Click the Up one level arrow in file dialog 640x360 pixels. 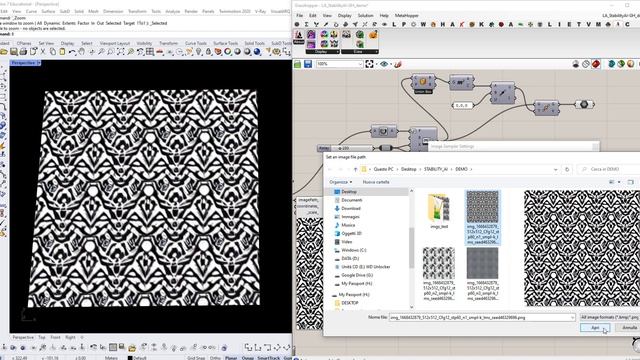click(356, 169)
